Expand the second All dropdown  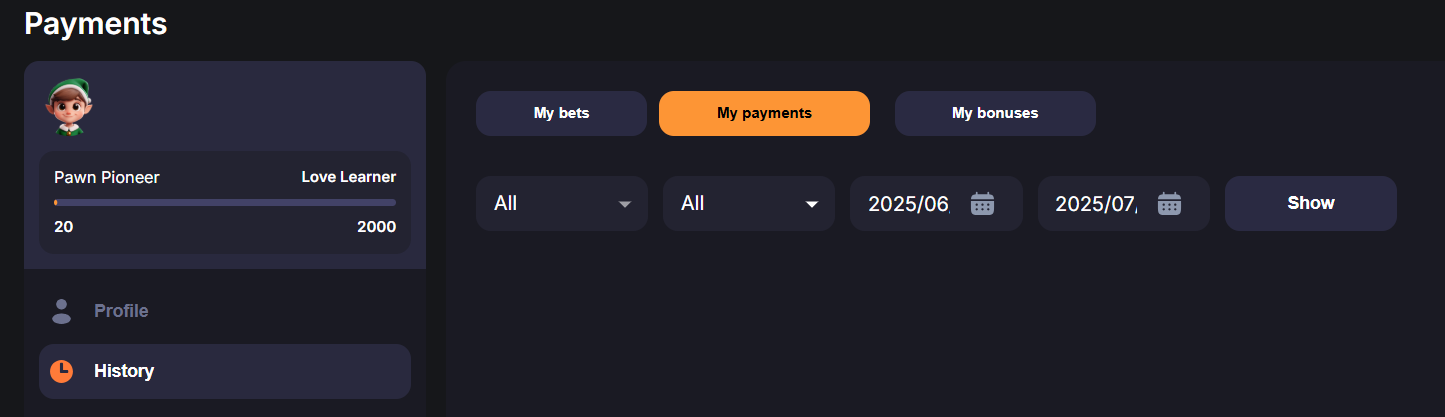pyautogui.click(x=748, y=204)
